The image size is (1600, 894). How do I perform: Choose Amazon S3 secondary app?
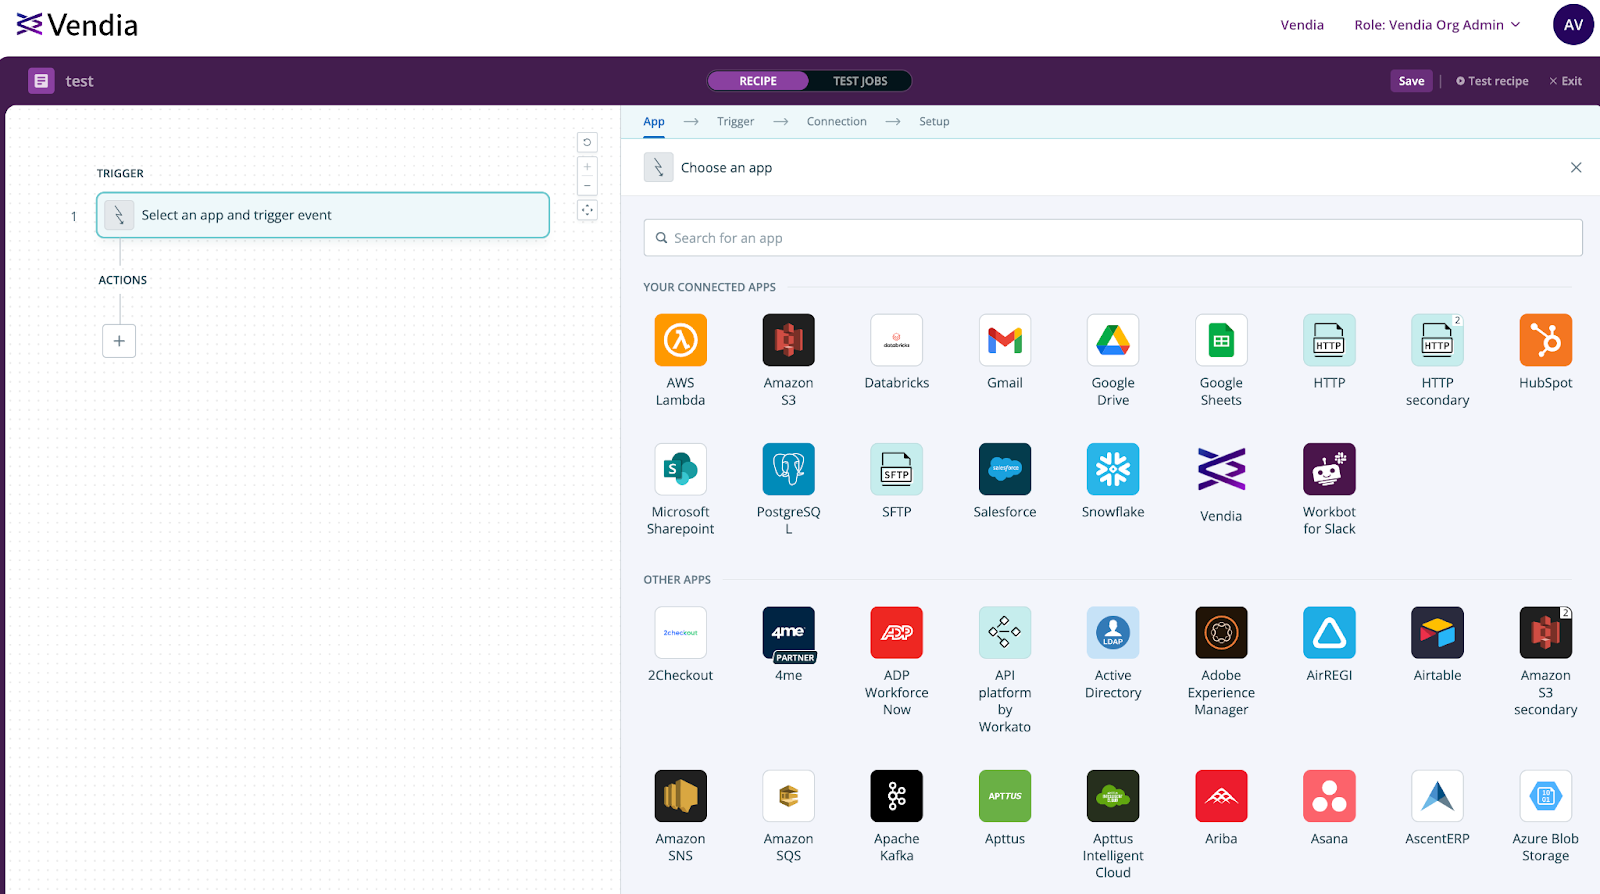tap(1545, 632)
